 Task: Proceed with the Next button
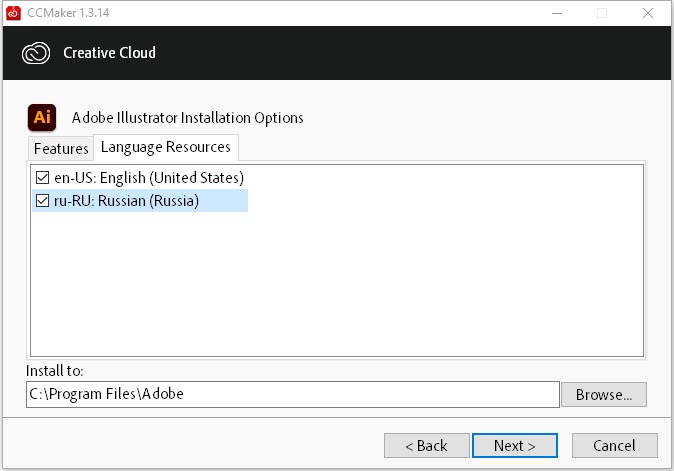point(515,446)
